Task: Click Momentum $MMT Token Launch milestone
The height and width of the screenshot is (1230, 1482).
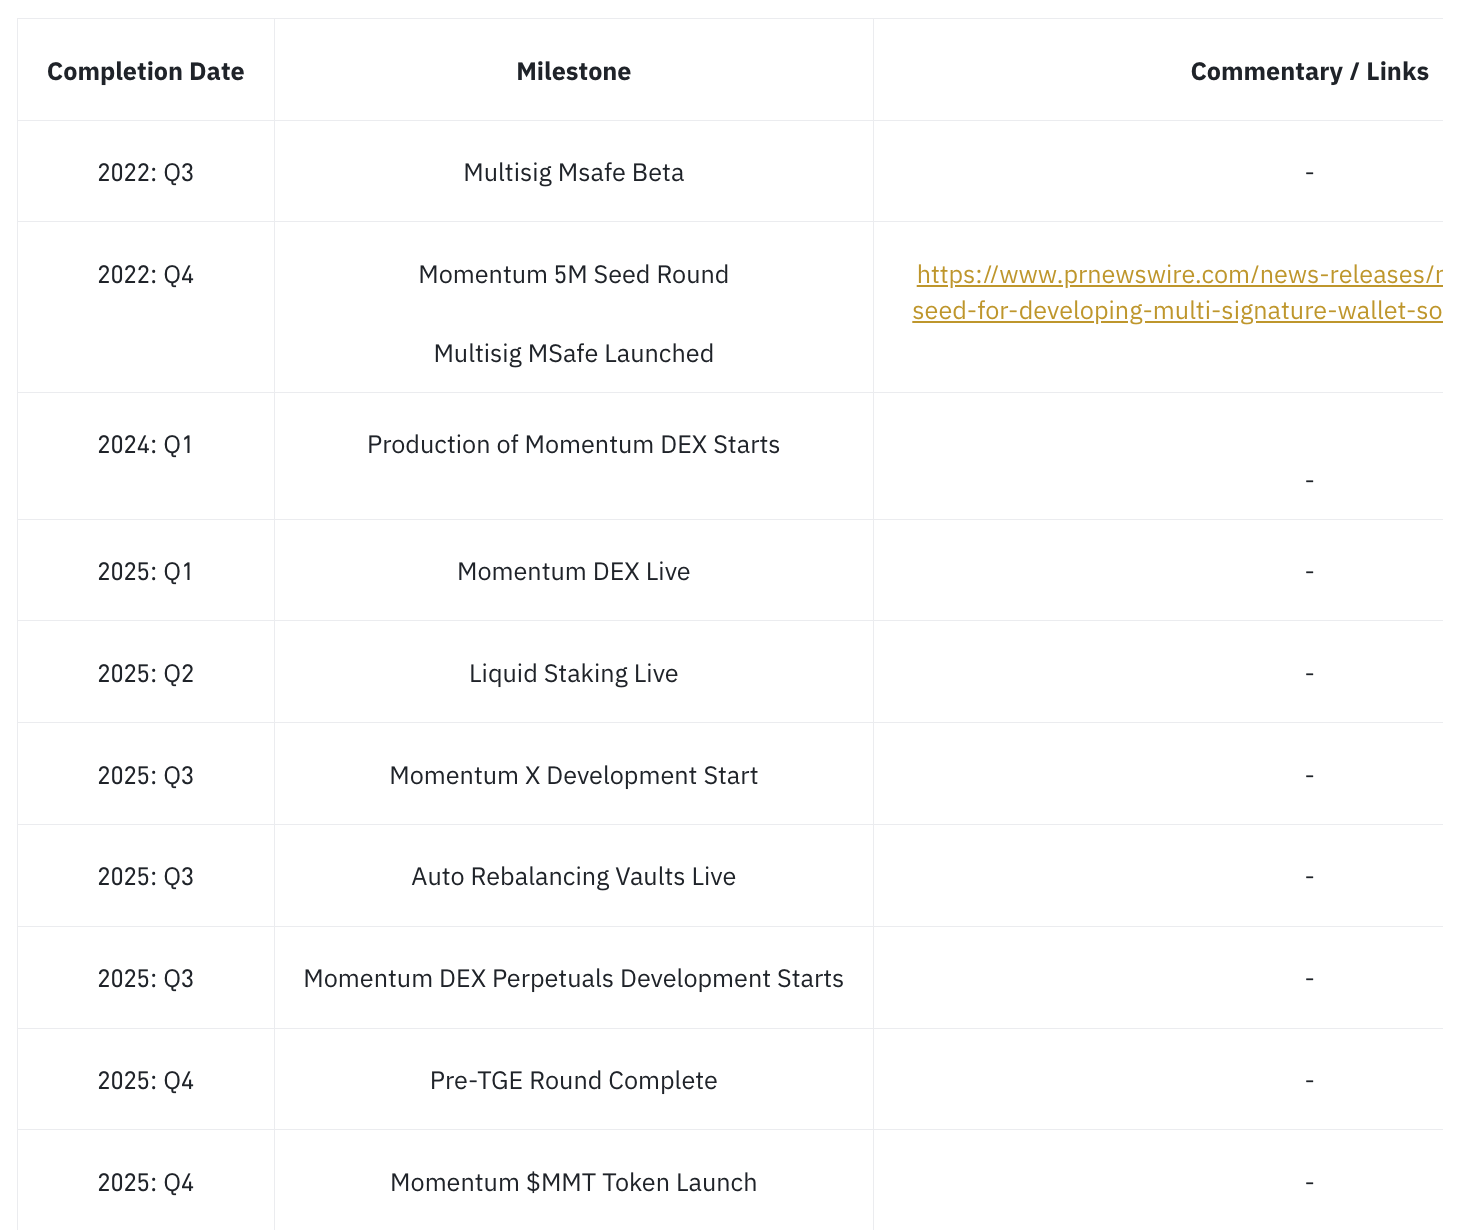Action: (x=573, y=1183)
